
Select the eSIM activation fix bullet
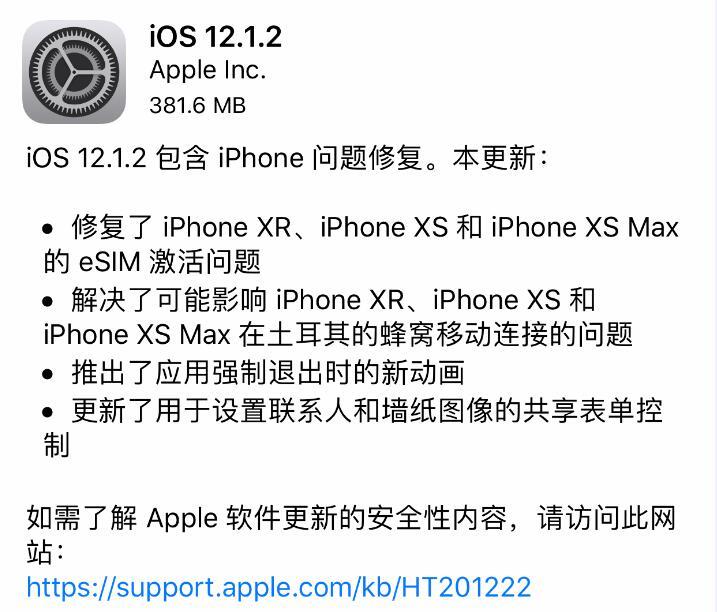[360, 244]
